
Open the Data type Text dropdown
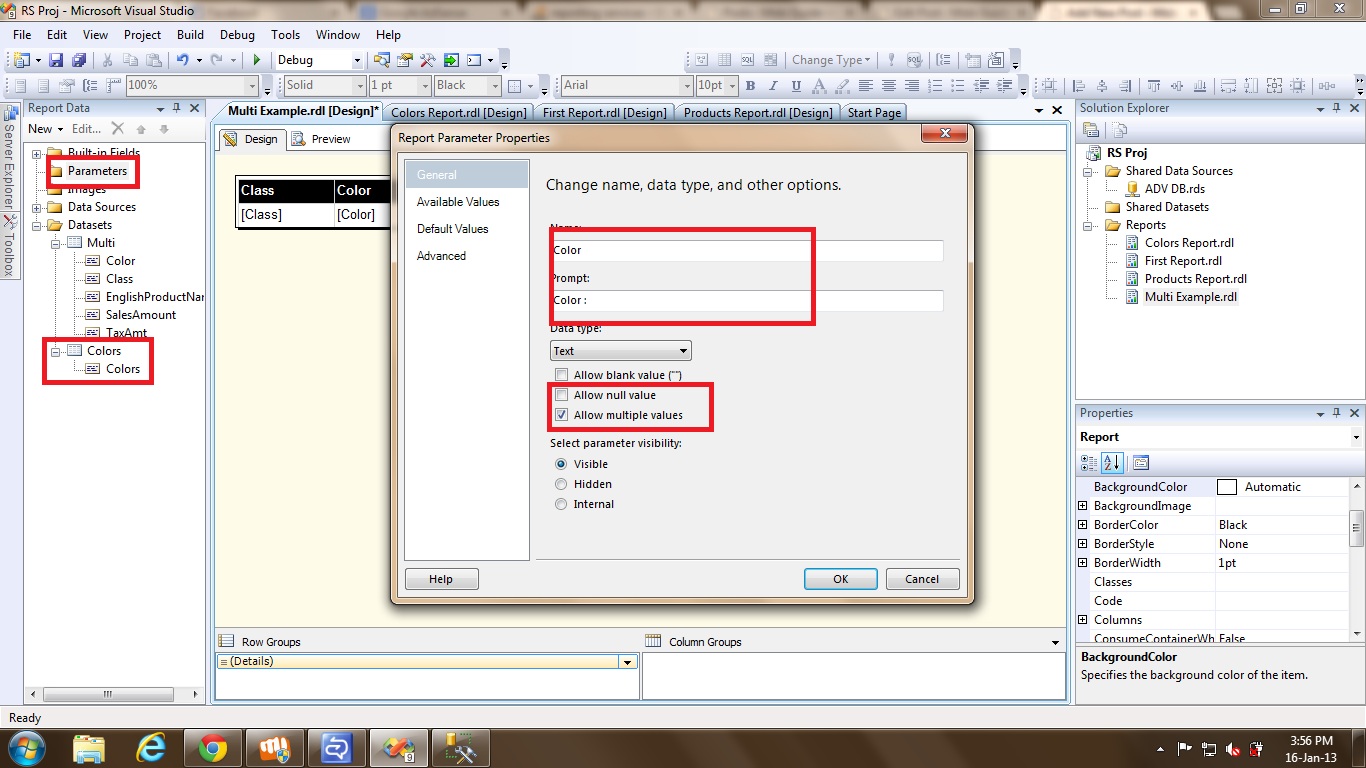click(x=620, y=351)
